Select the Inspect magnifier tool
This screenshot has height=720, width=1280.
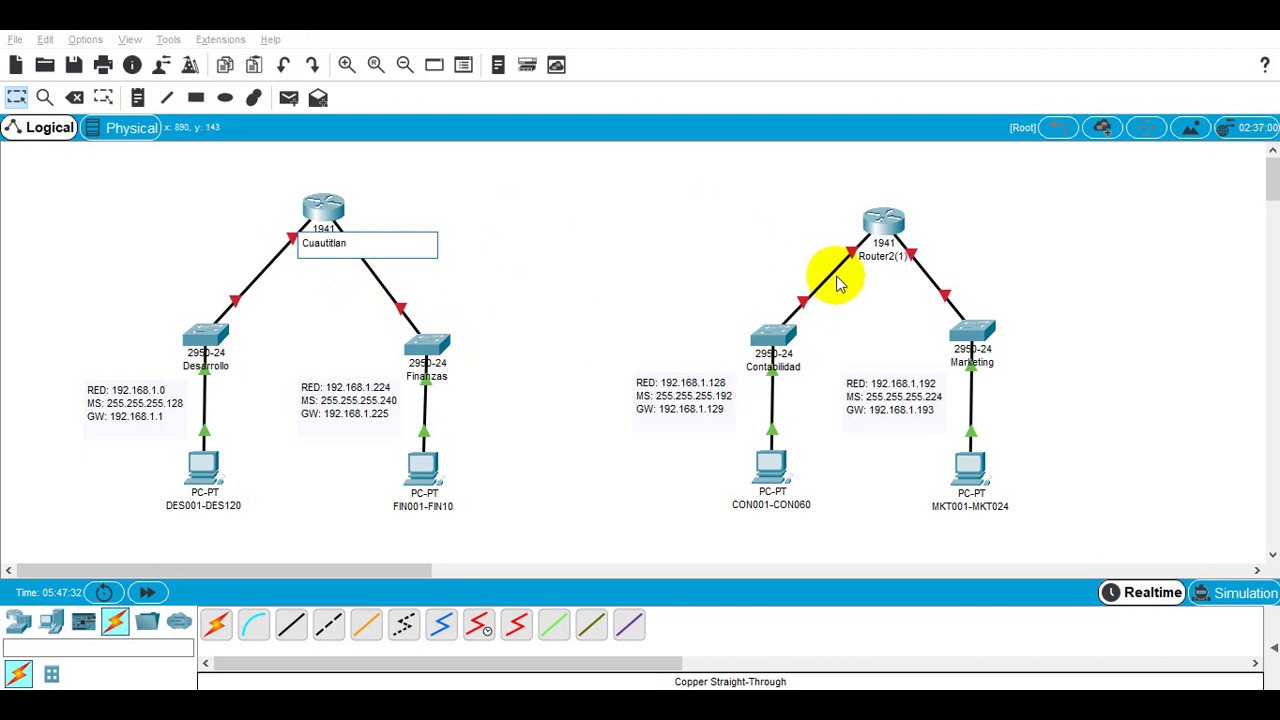[45, 98]
